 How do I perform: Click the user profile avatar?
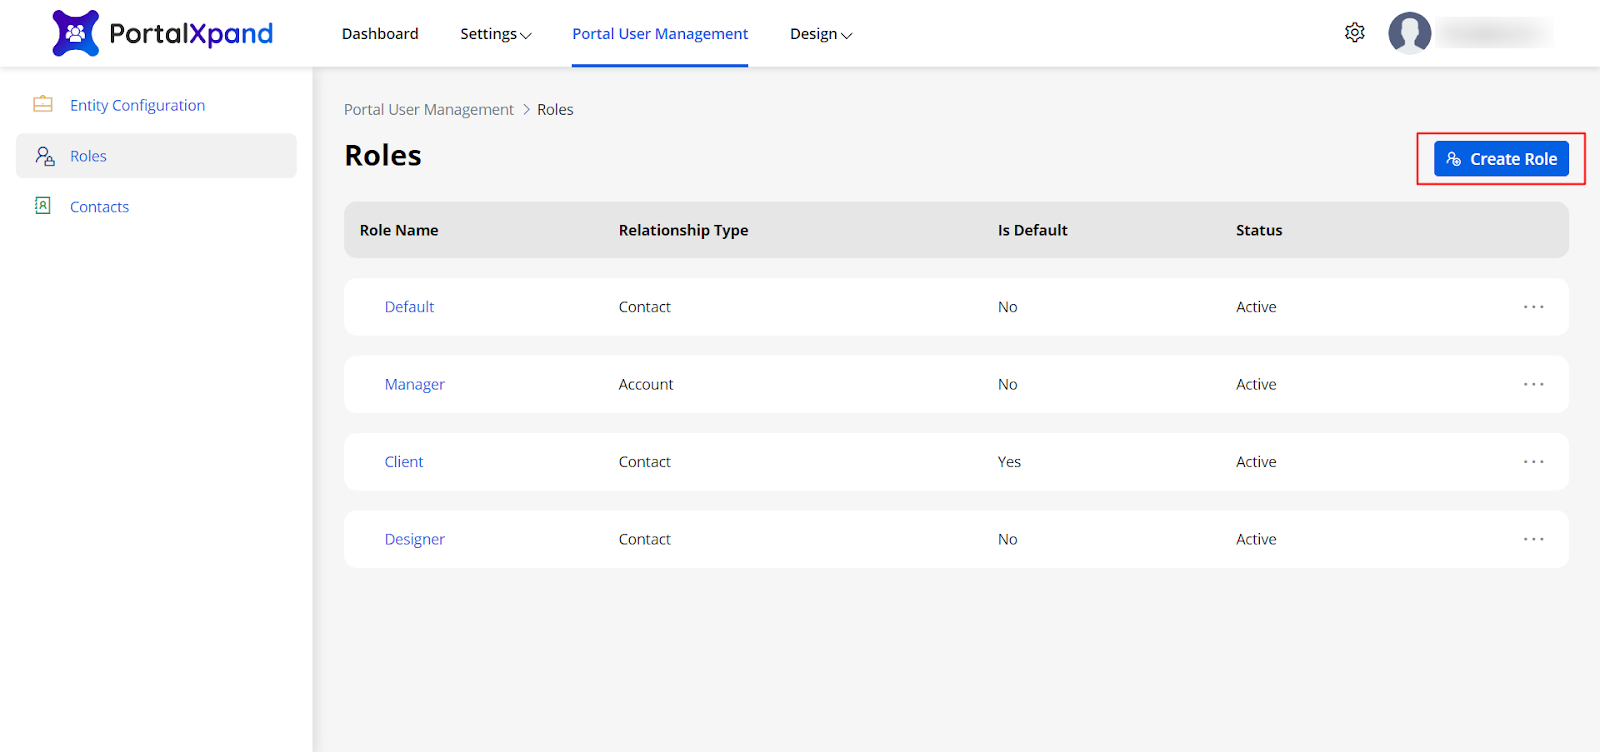1409,33
